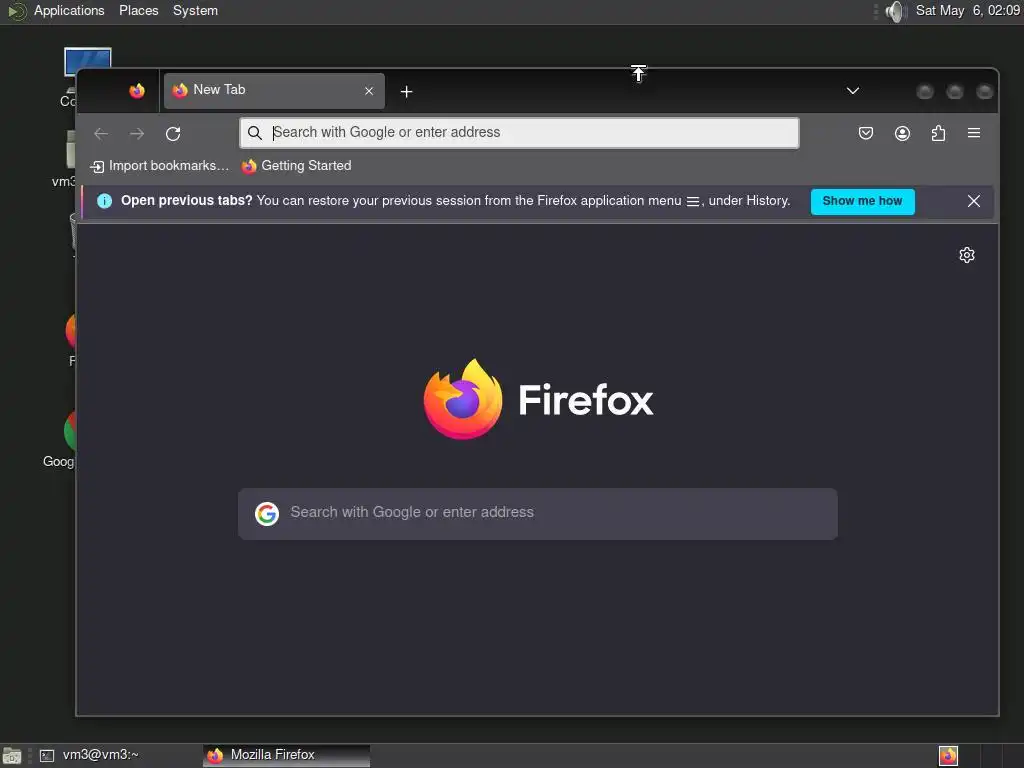The height and width of the screenshot is (768, 1024).
Task: Click the Firefox workspace switcher icon bottom right
Action: pyautogui.click(x=948, y=756)
